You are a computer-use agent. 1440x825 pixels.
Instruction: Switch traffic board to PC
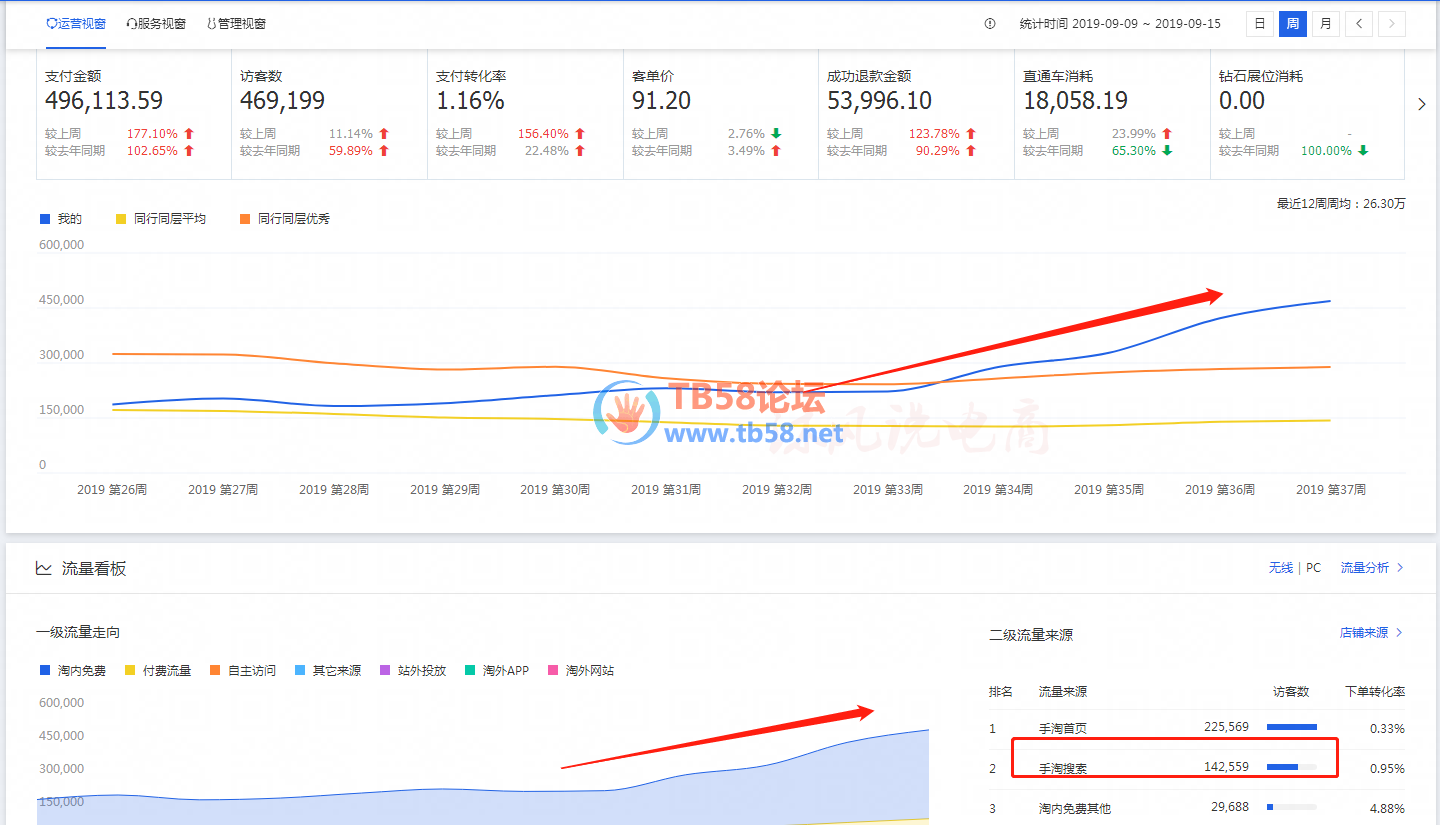tap(1313, 568)
